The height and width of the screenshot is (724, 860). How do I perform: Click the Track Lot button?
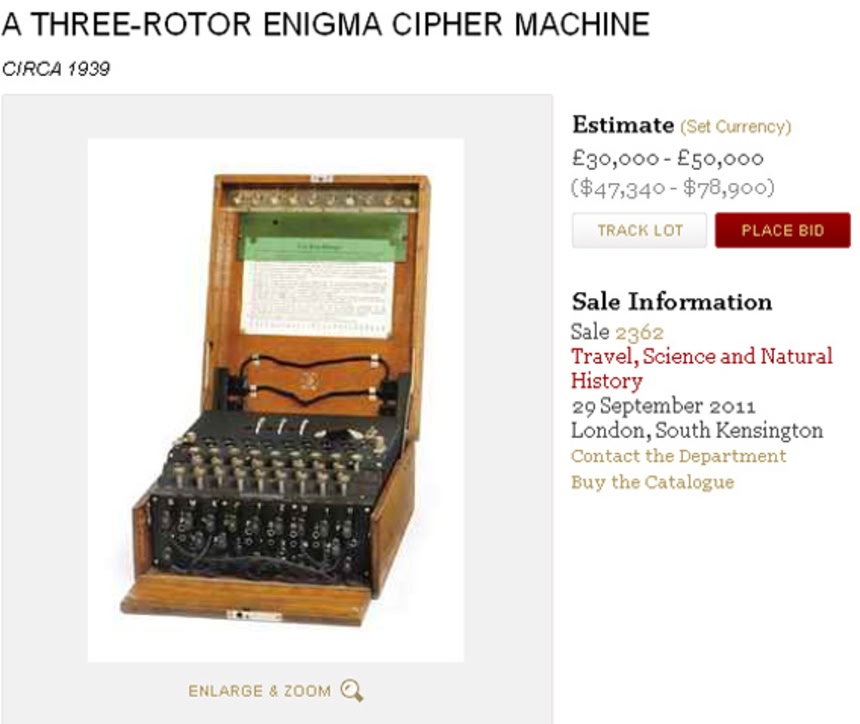640,230
